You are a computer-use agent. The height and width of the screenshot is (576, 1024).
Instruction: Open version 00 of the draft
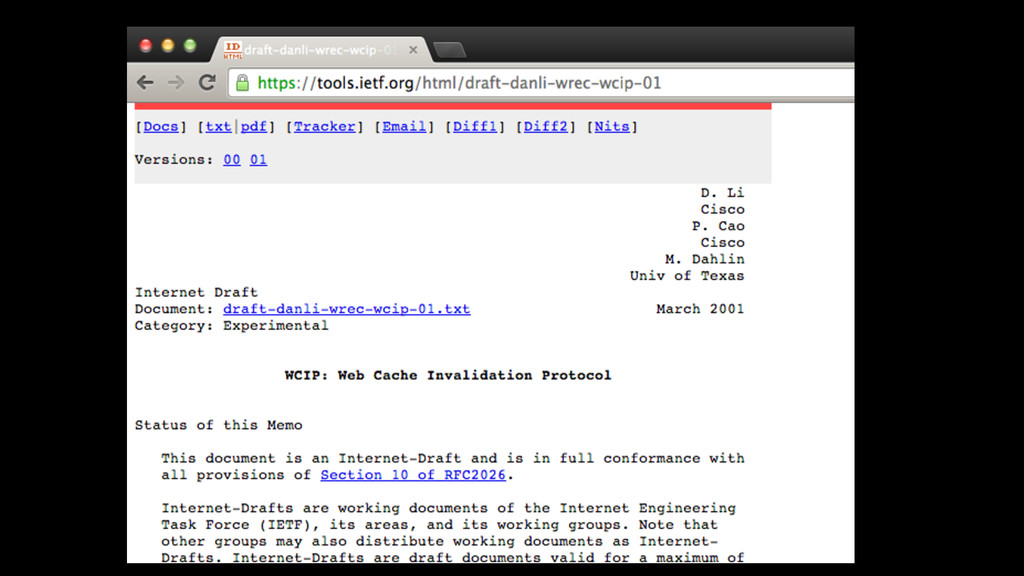pyautogui.click(x=232, y=160)
